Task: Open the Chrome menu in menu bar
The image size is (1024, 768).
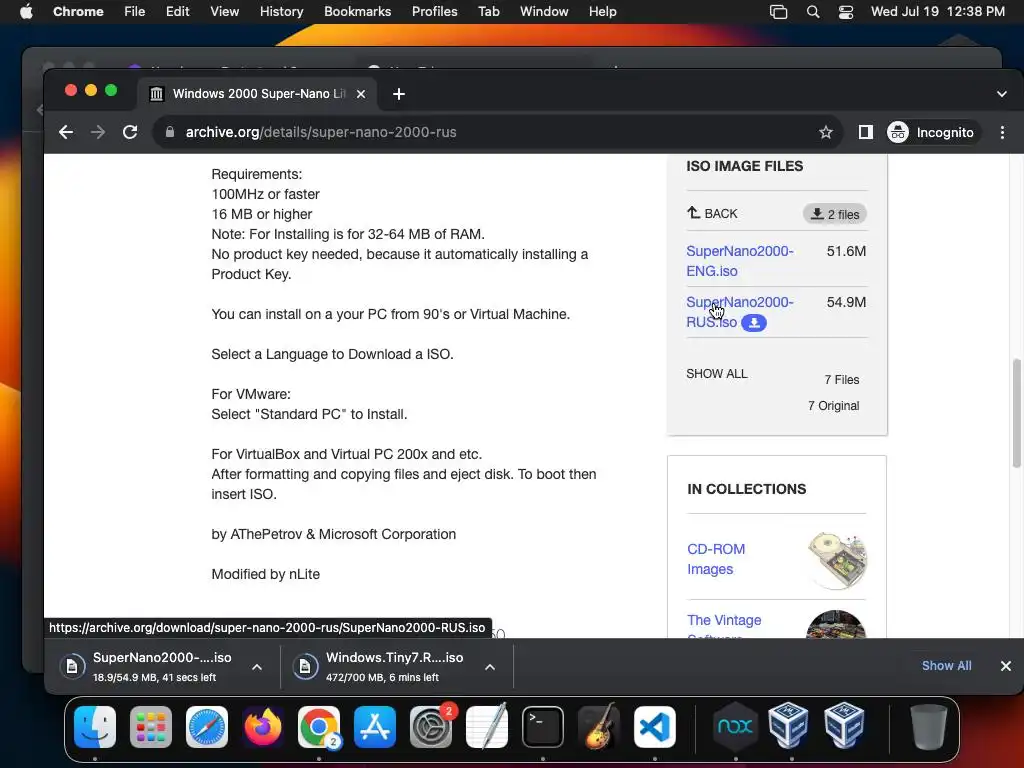Action: (78, 11)
